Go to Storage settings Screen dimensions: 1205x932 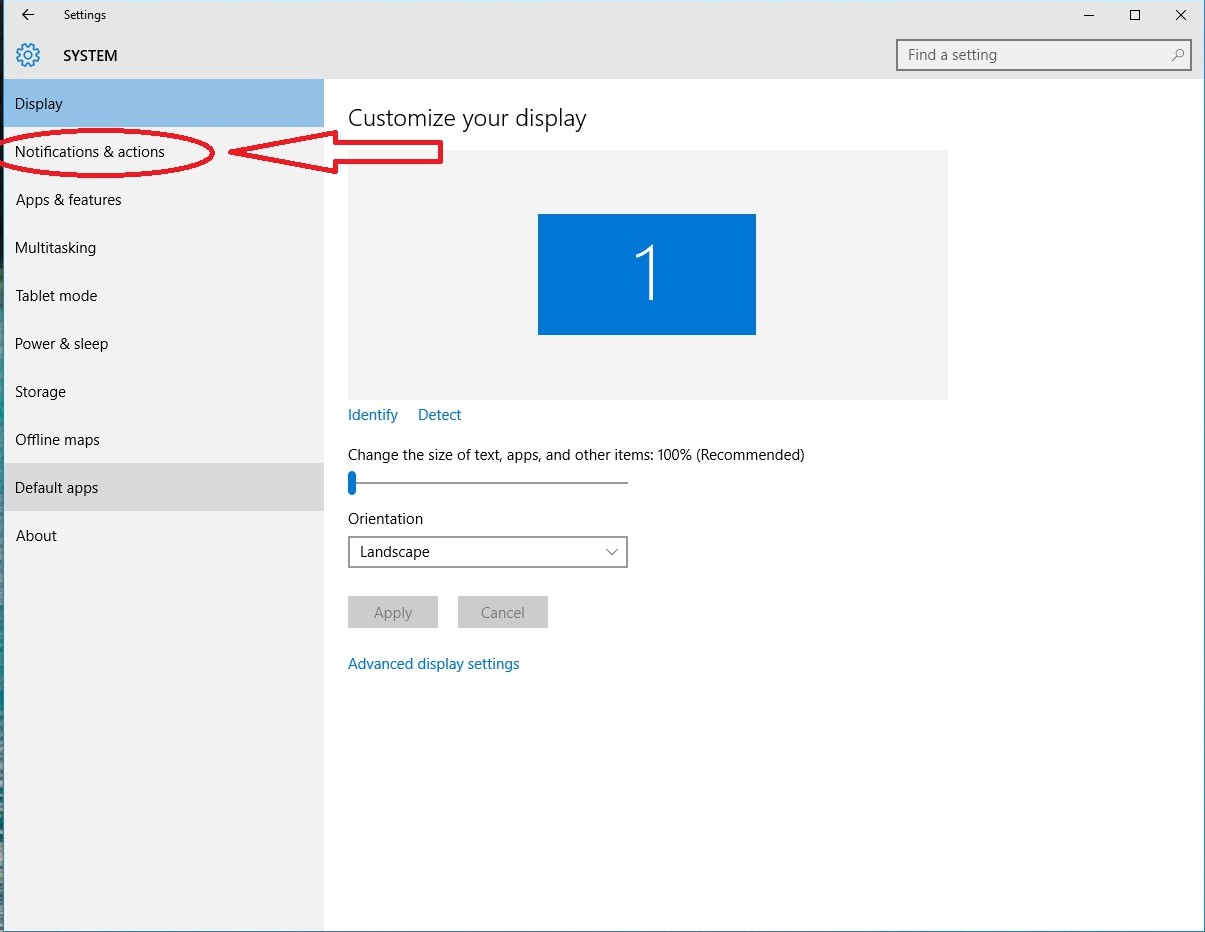click(164, 392)
